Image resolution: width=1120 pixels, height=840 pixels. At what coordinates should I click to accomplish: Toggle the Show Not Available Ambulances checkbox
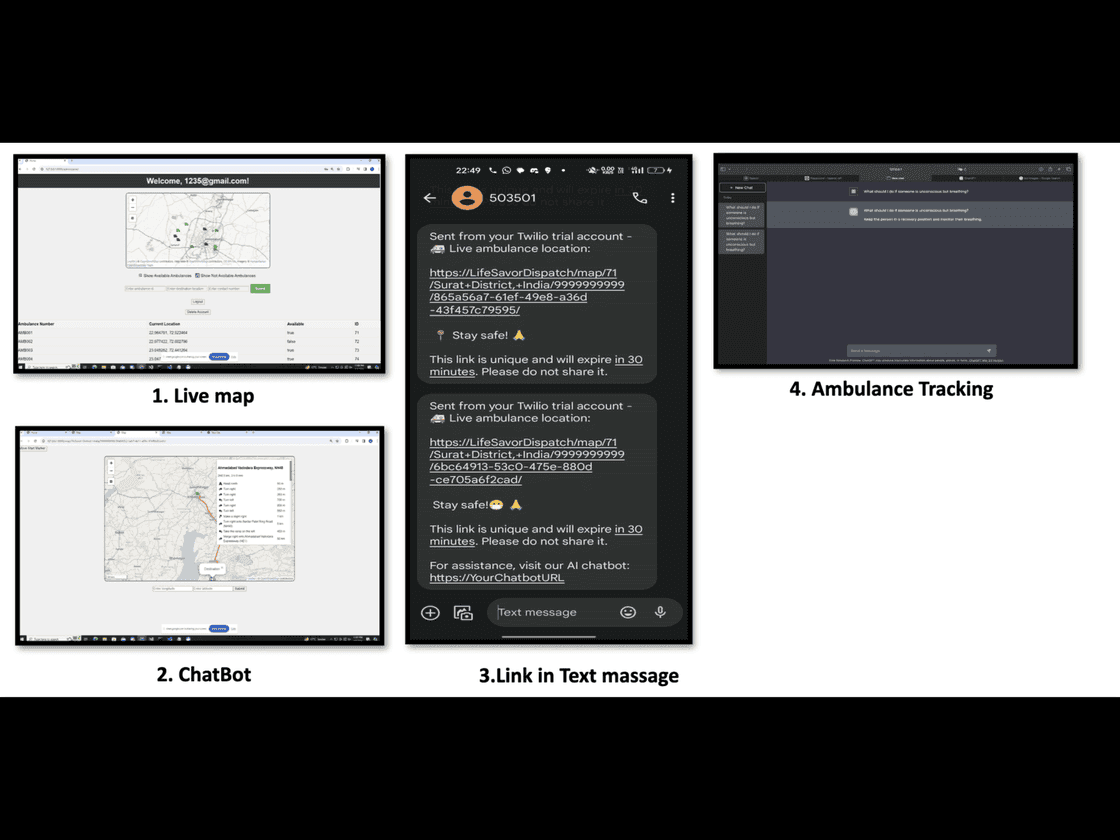[197, 275]
